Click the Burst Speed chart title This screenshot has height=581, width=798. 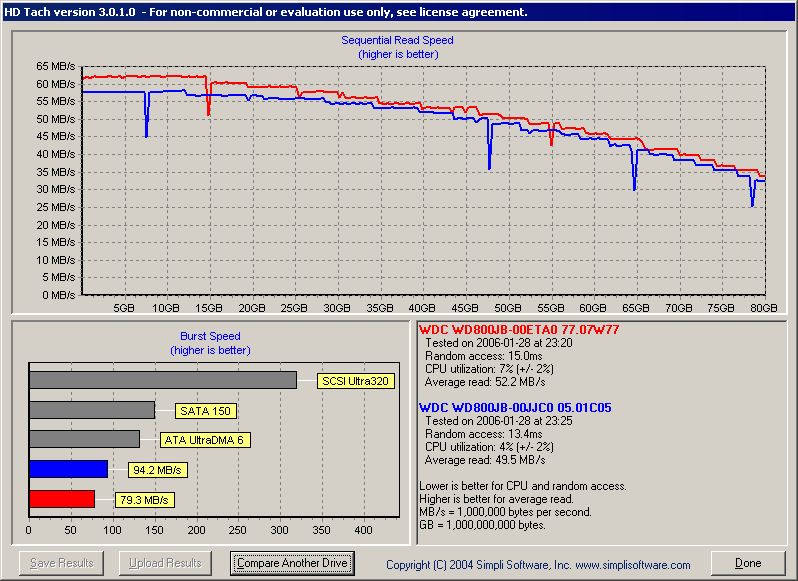210,337
